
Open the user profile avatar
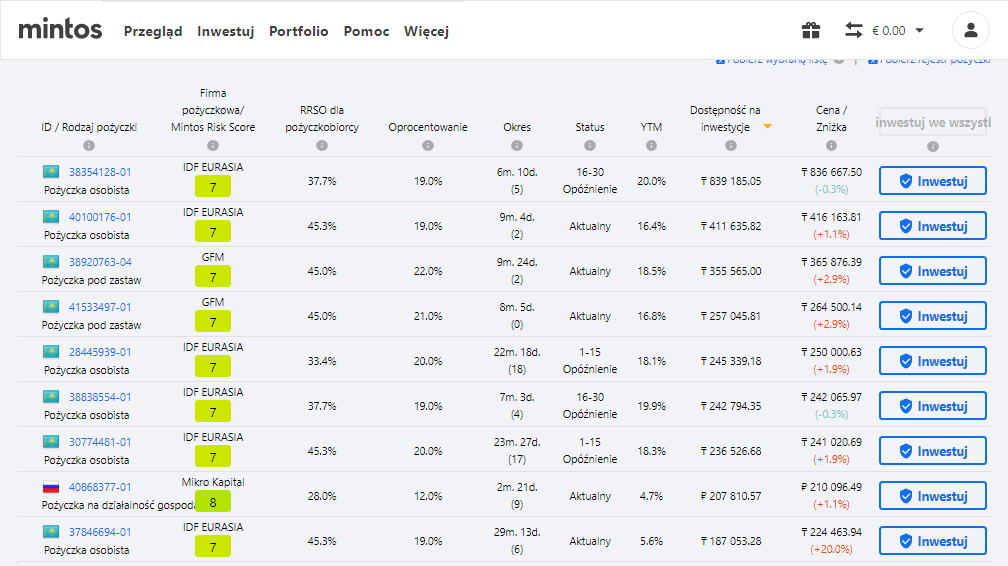pyautogui.click(x=971, y=30)
